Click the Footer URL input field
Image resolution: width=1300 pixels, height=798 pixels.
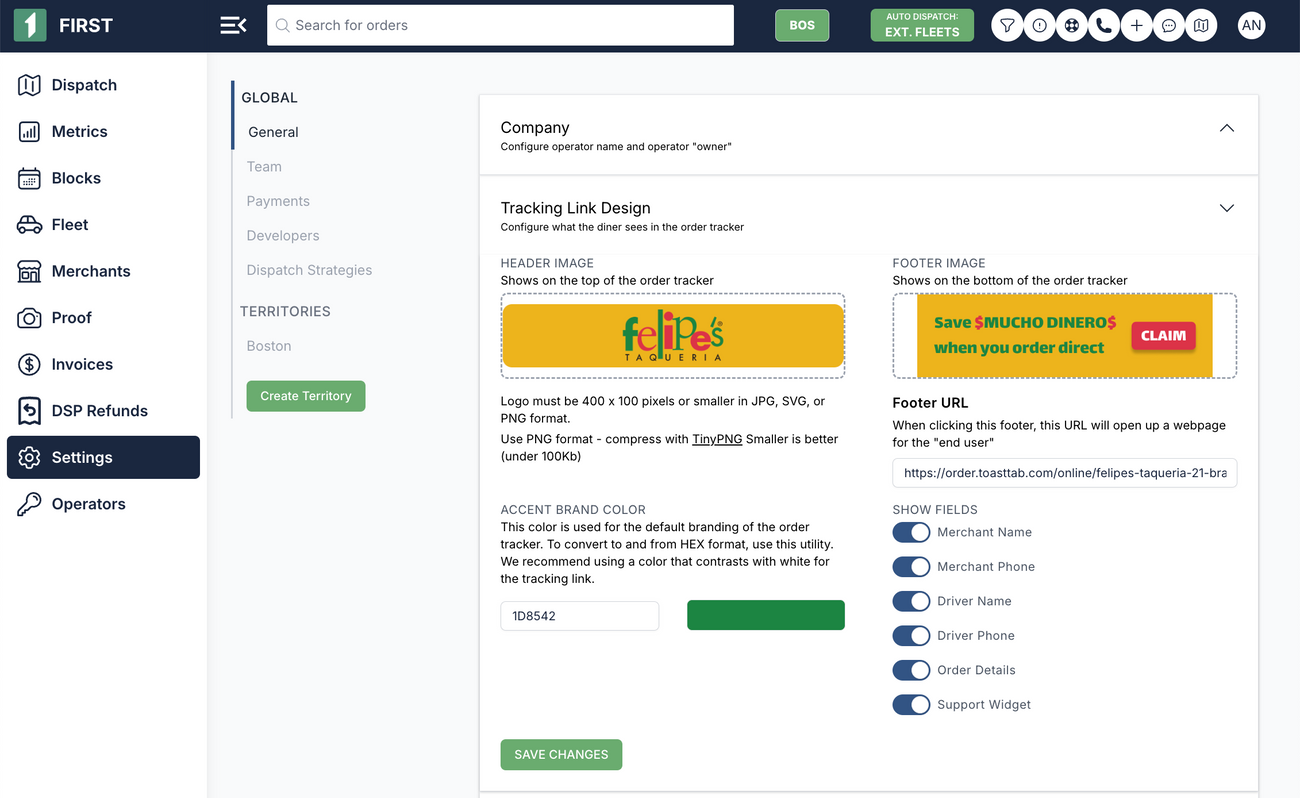coord(1065,473)
